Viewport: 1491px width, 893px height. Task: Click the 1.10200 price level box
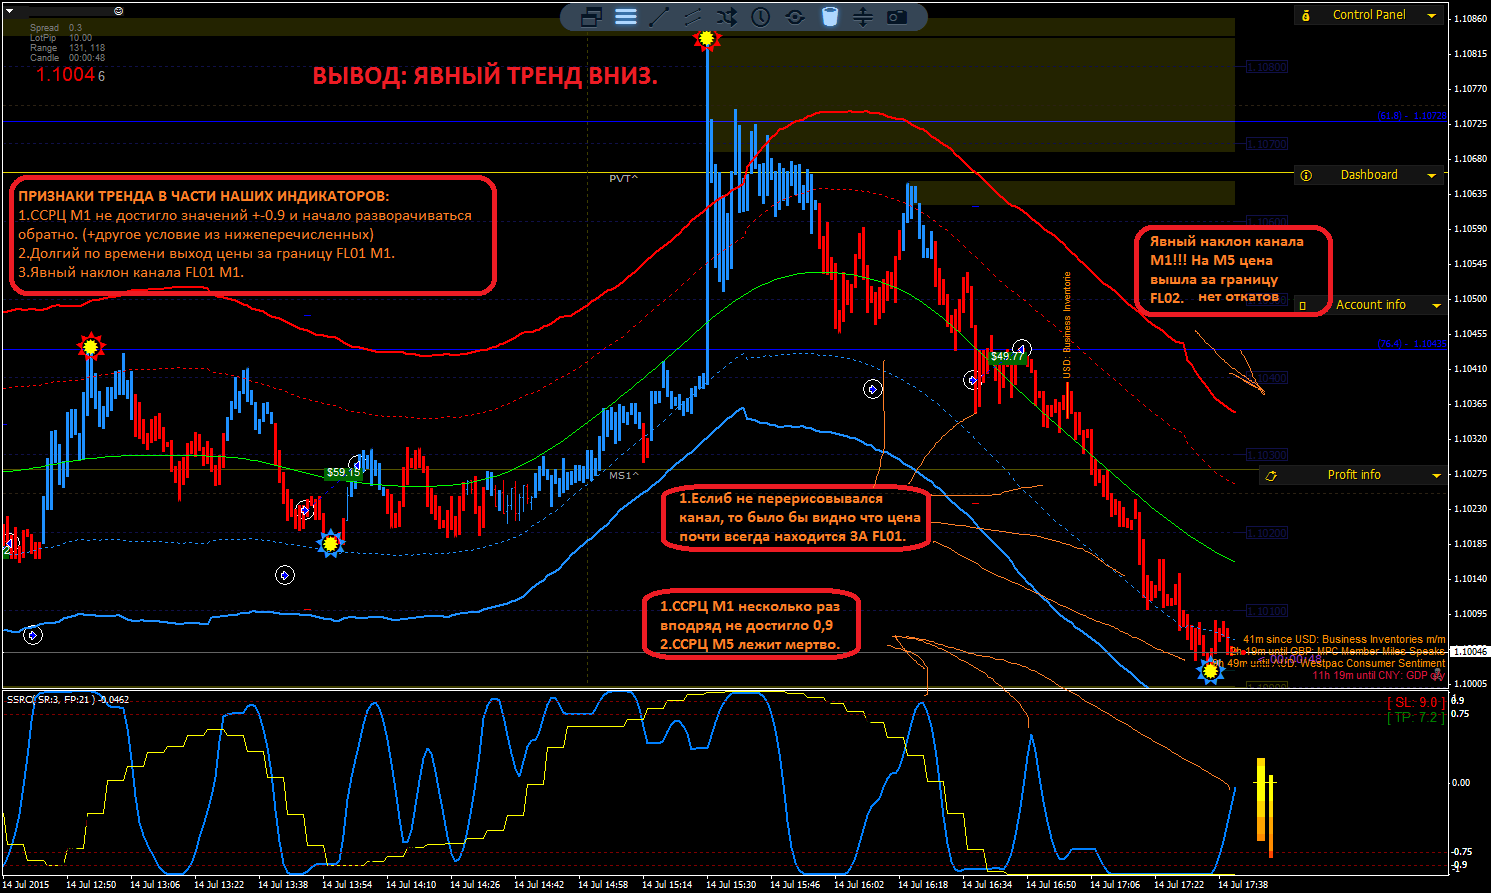[1267, 533]
